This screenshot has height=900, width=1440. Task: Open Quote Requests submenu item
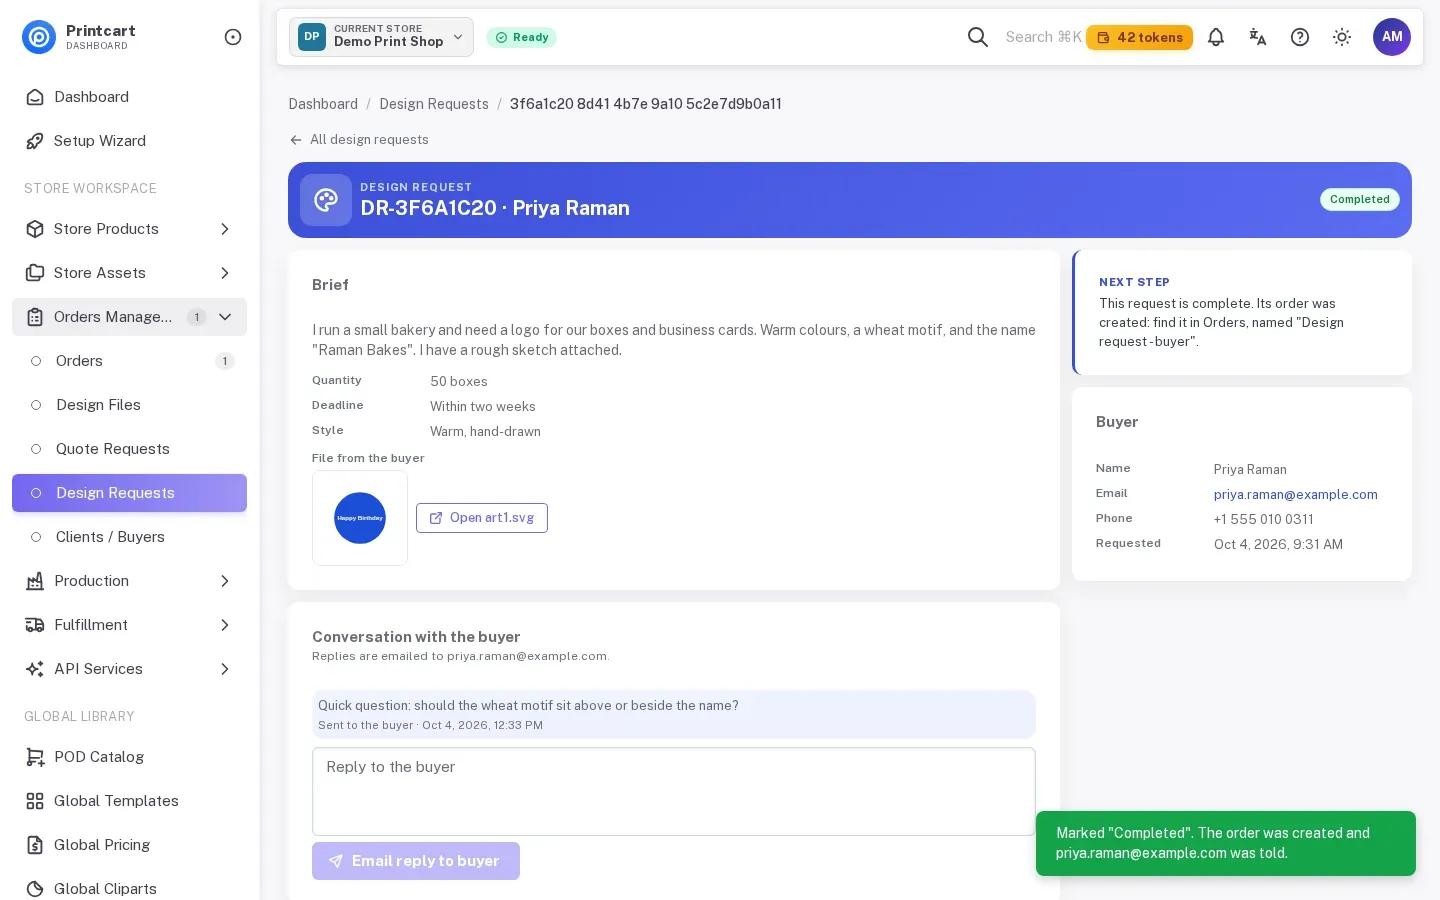[x=129, y=449]
